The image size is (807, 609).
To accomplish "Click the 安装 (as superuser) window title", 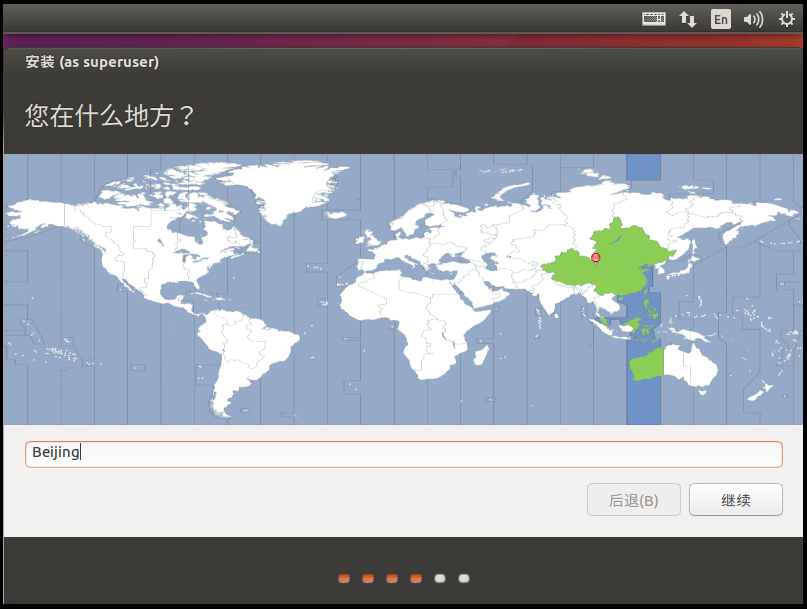I will click(x=92, y=62).
